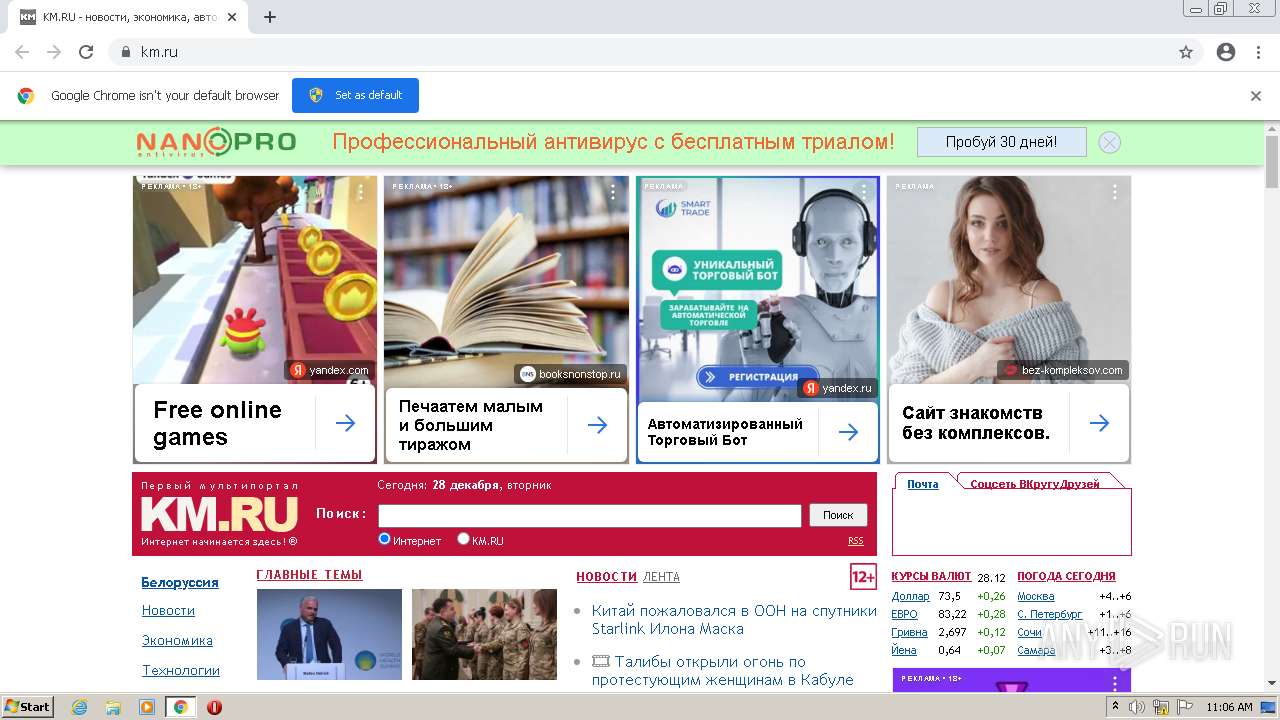
Task: Open 'Курсы валют' heading link
Action: [931, 576]
